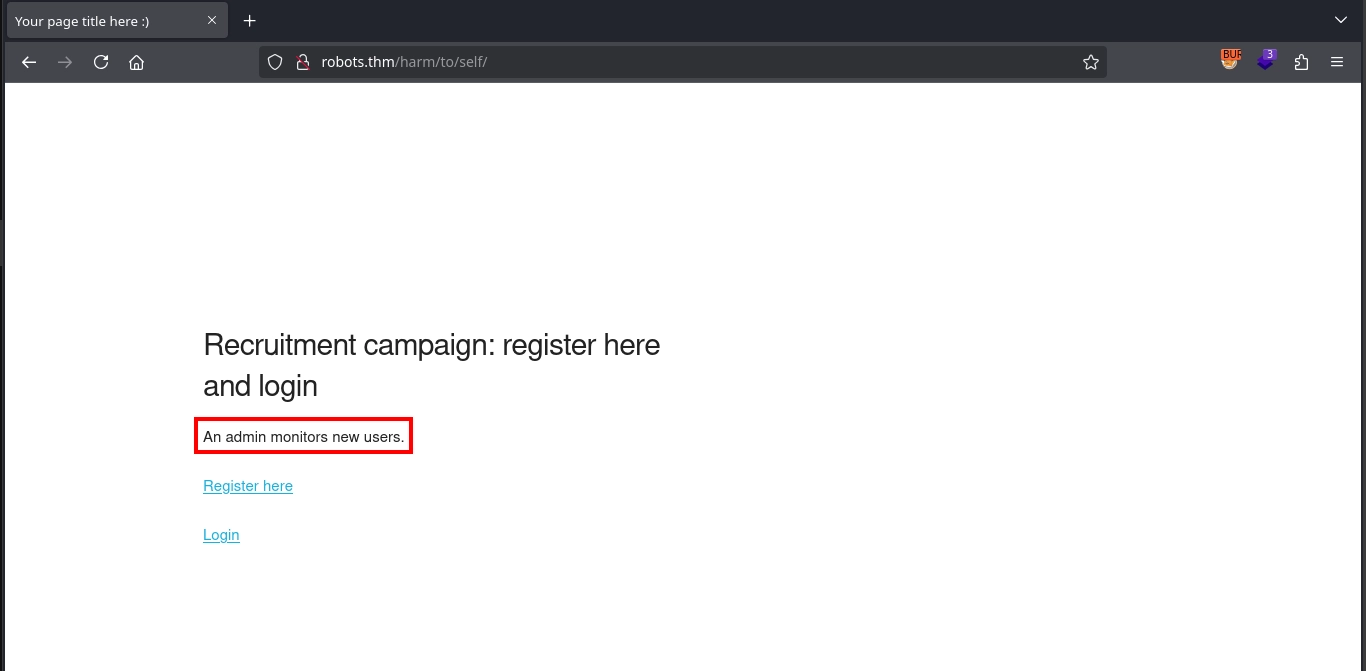
Task: Reload the current page
Action: (101, 62)
